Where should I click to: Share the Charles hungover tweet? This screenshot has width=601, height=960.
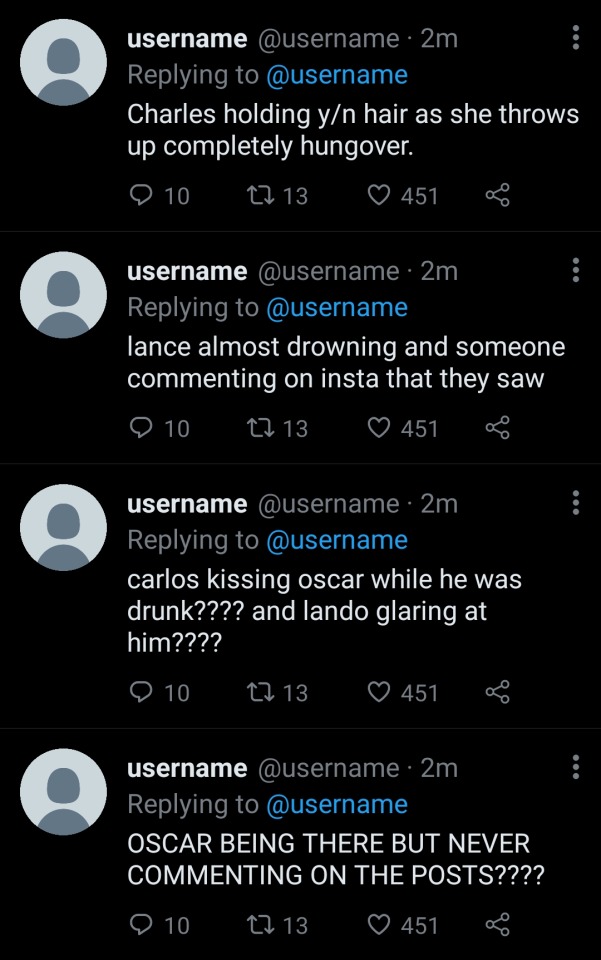497,196
